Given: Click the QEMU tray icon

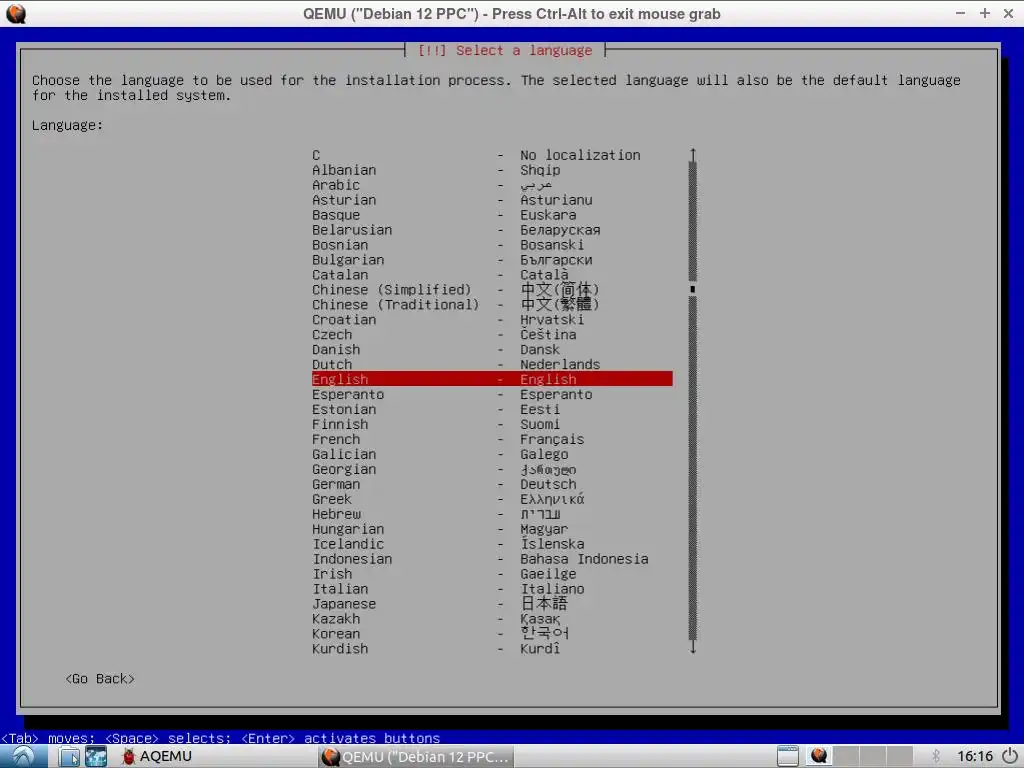Looking at the screenshot, I should pos(819,756).
